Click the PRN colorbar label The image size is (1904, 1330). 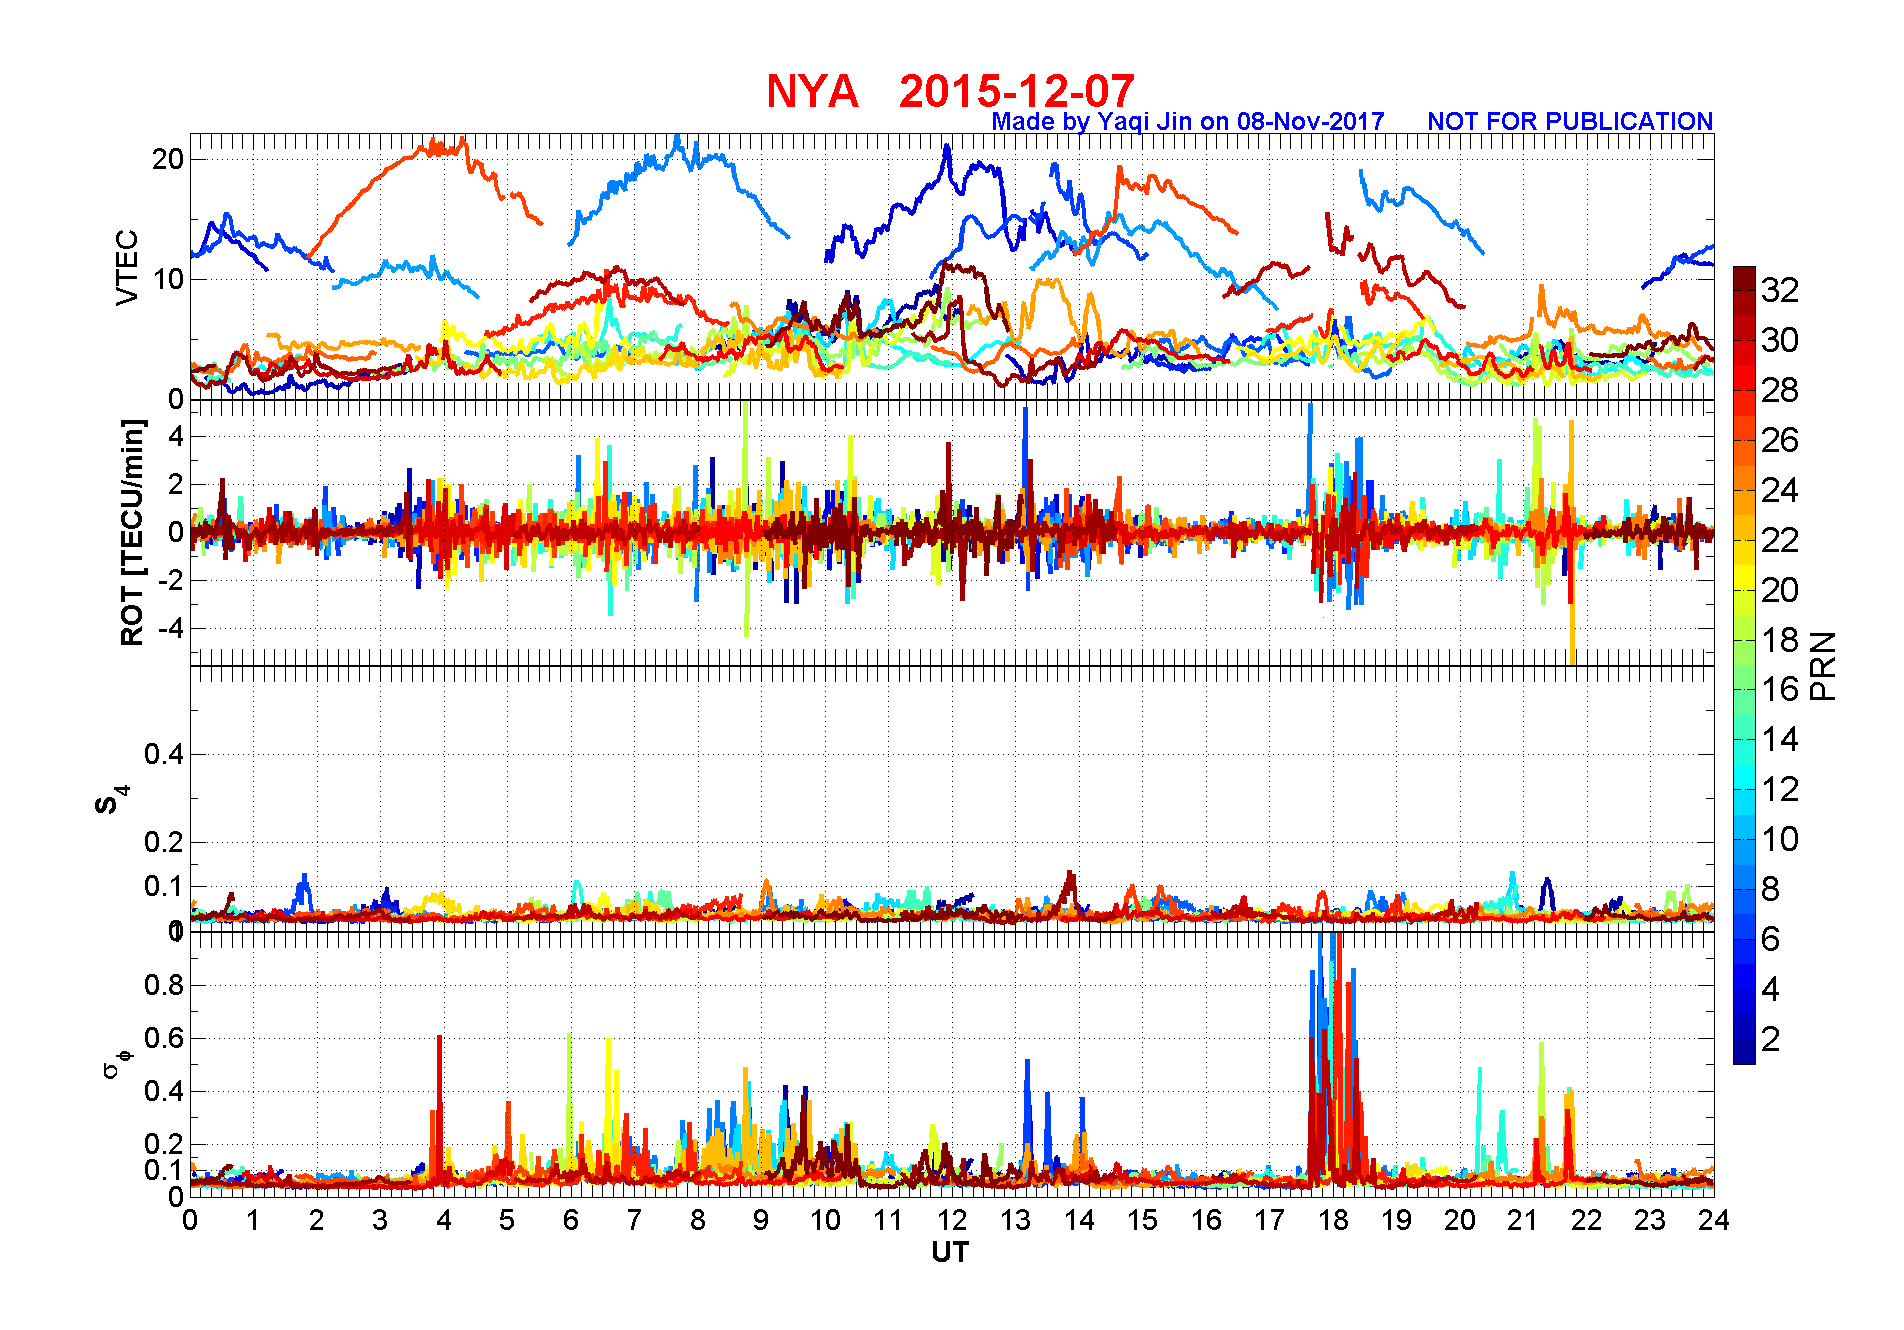1823,666
